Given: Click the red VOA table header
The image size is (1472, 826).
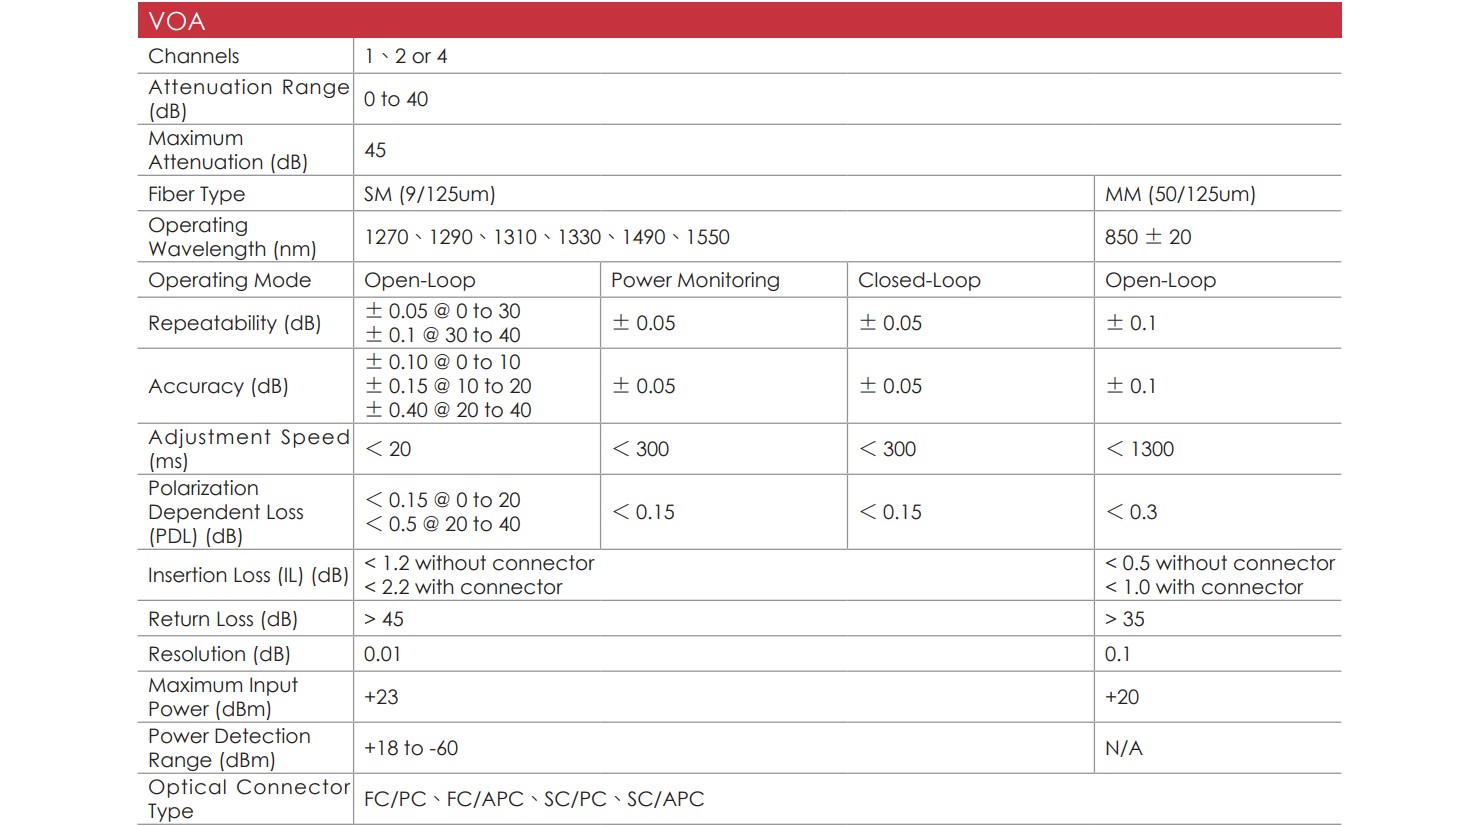Looking at the screenshot, I should tap(738, 21).
